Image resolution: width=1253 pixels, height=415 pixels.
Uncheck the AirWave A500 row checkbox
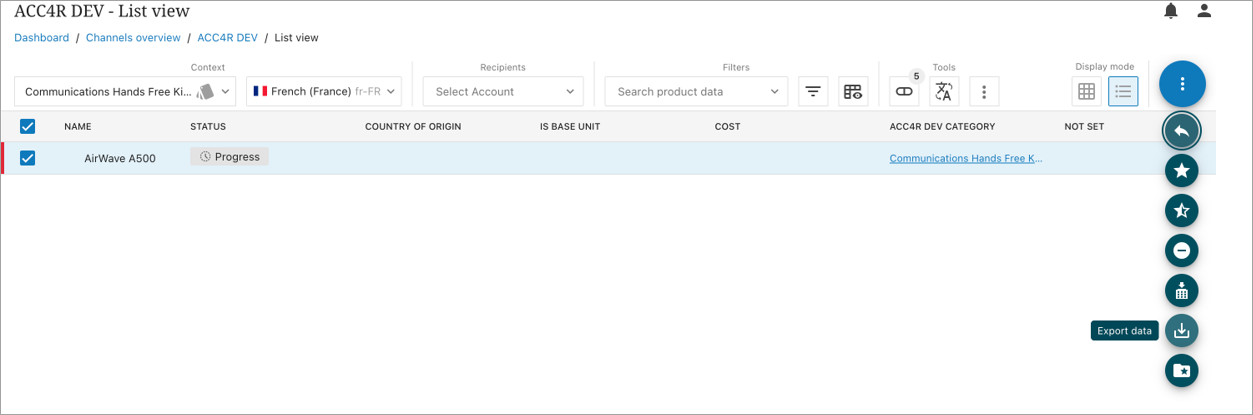28,158
